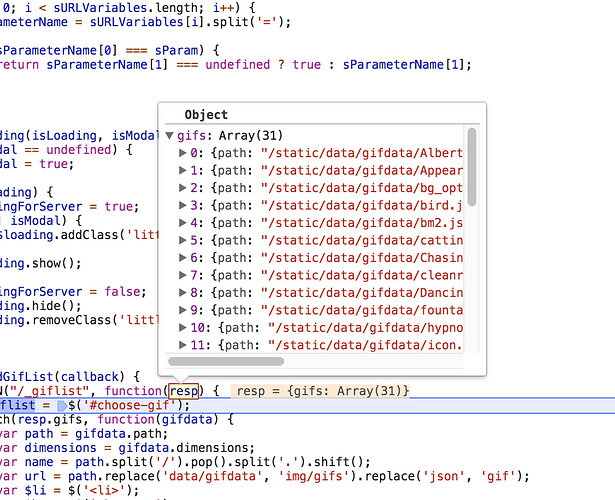Screen dimensions: 615x500
Task: Expand array item 2 bg_opt path
Action: 182,188
